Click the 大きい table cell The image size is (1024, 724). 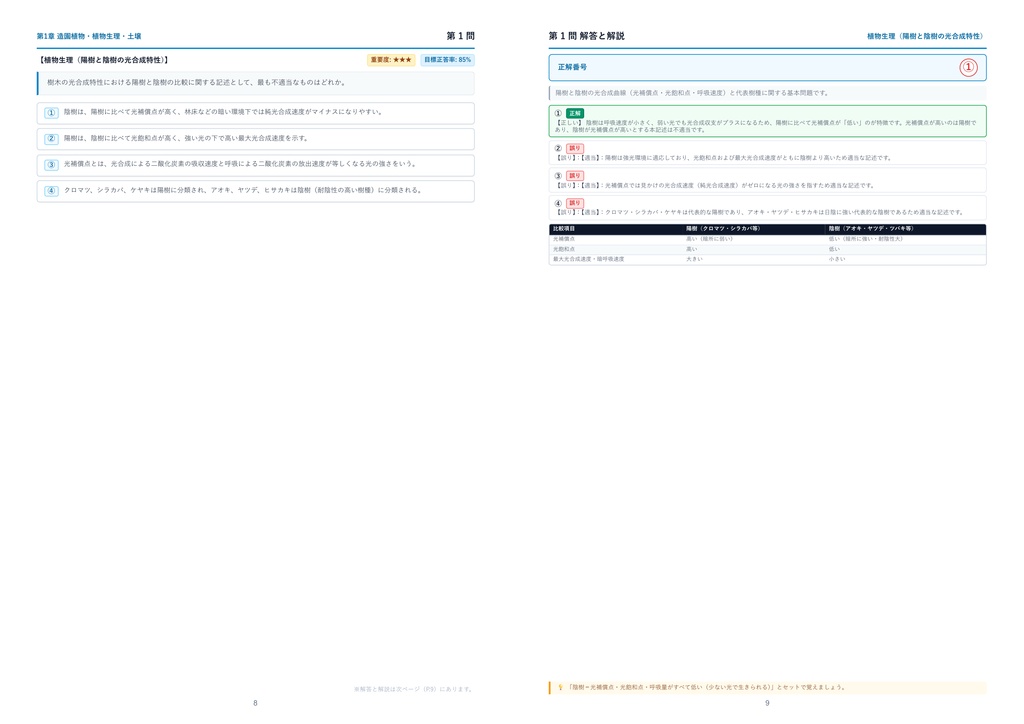(694, 259)
